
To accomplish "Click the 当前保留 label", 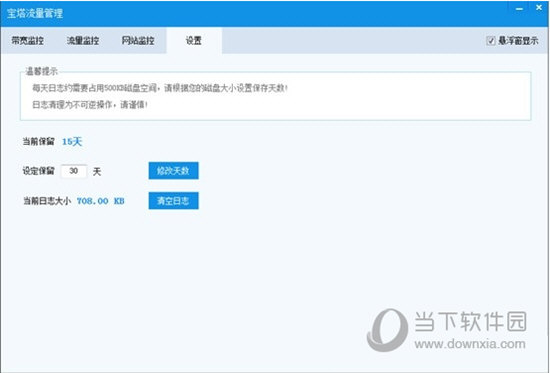I will [x=39, y=141].
